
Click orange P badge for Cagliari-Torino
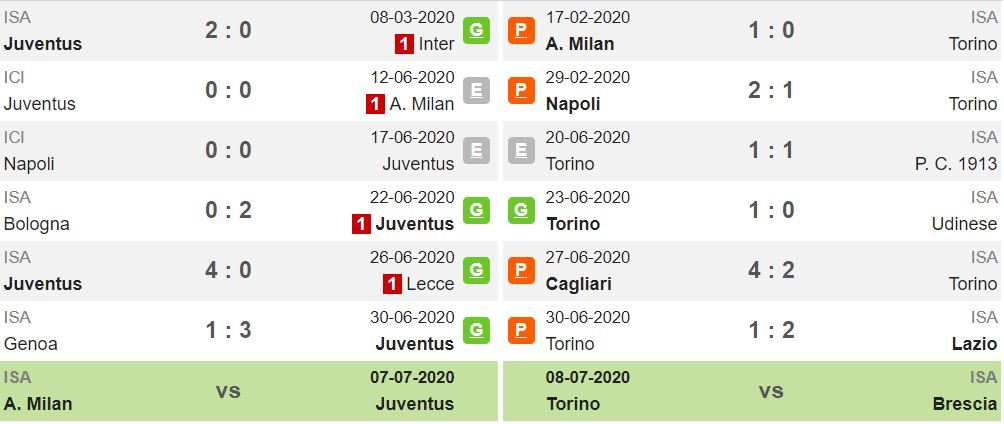521,271
